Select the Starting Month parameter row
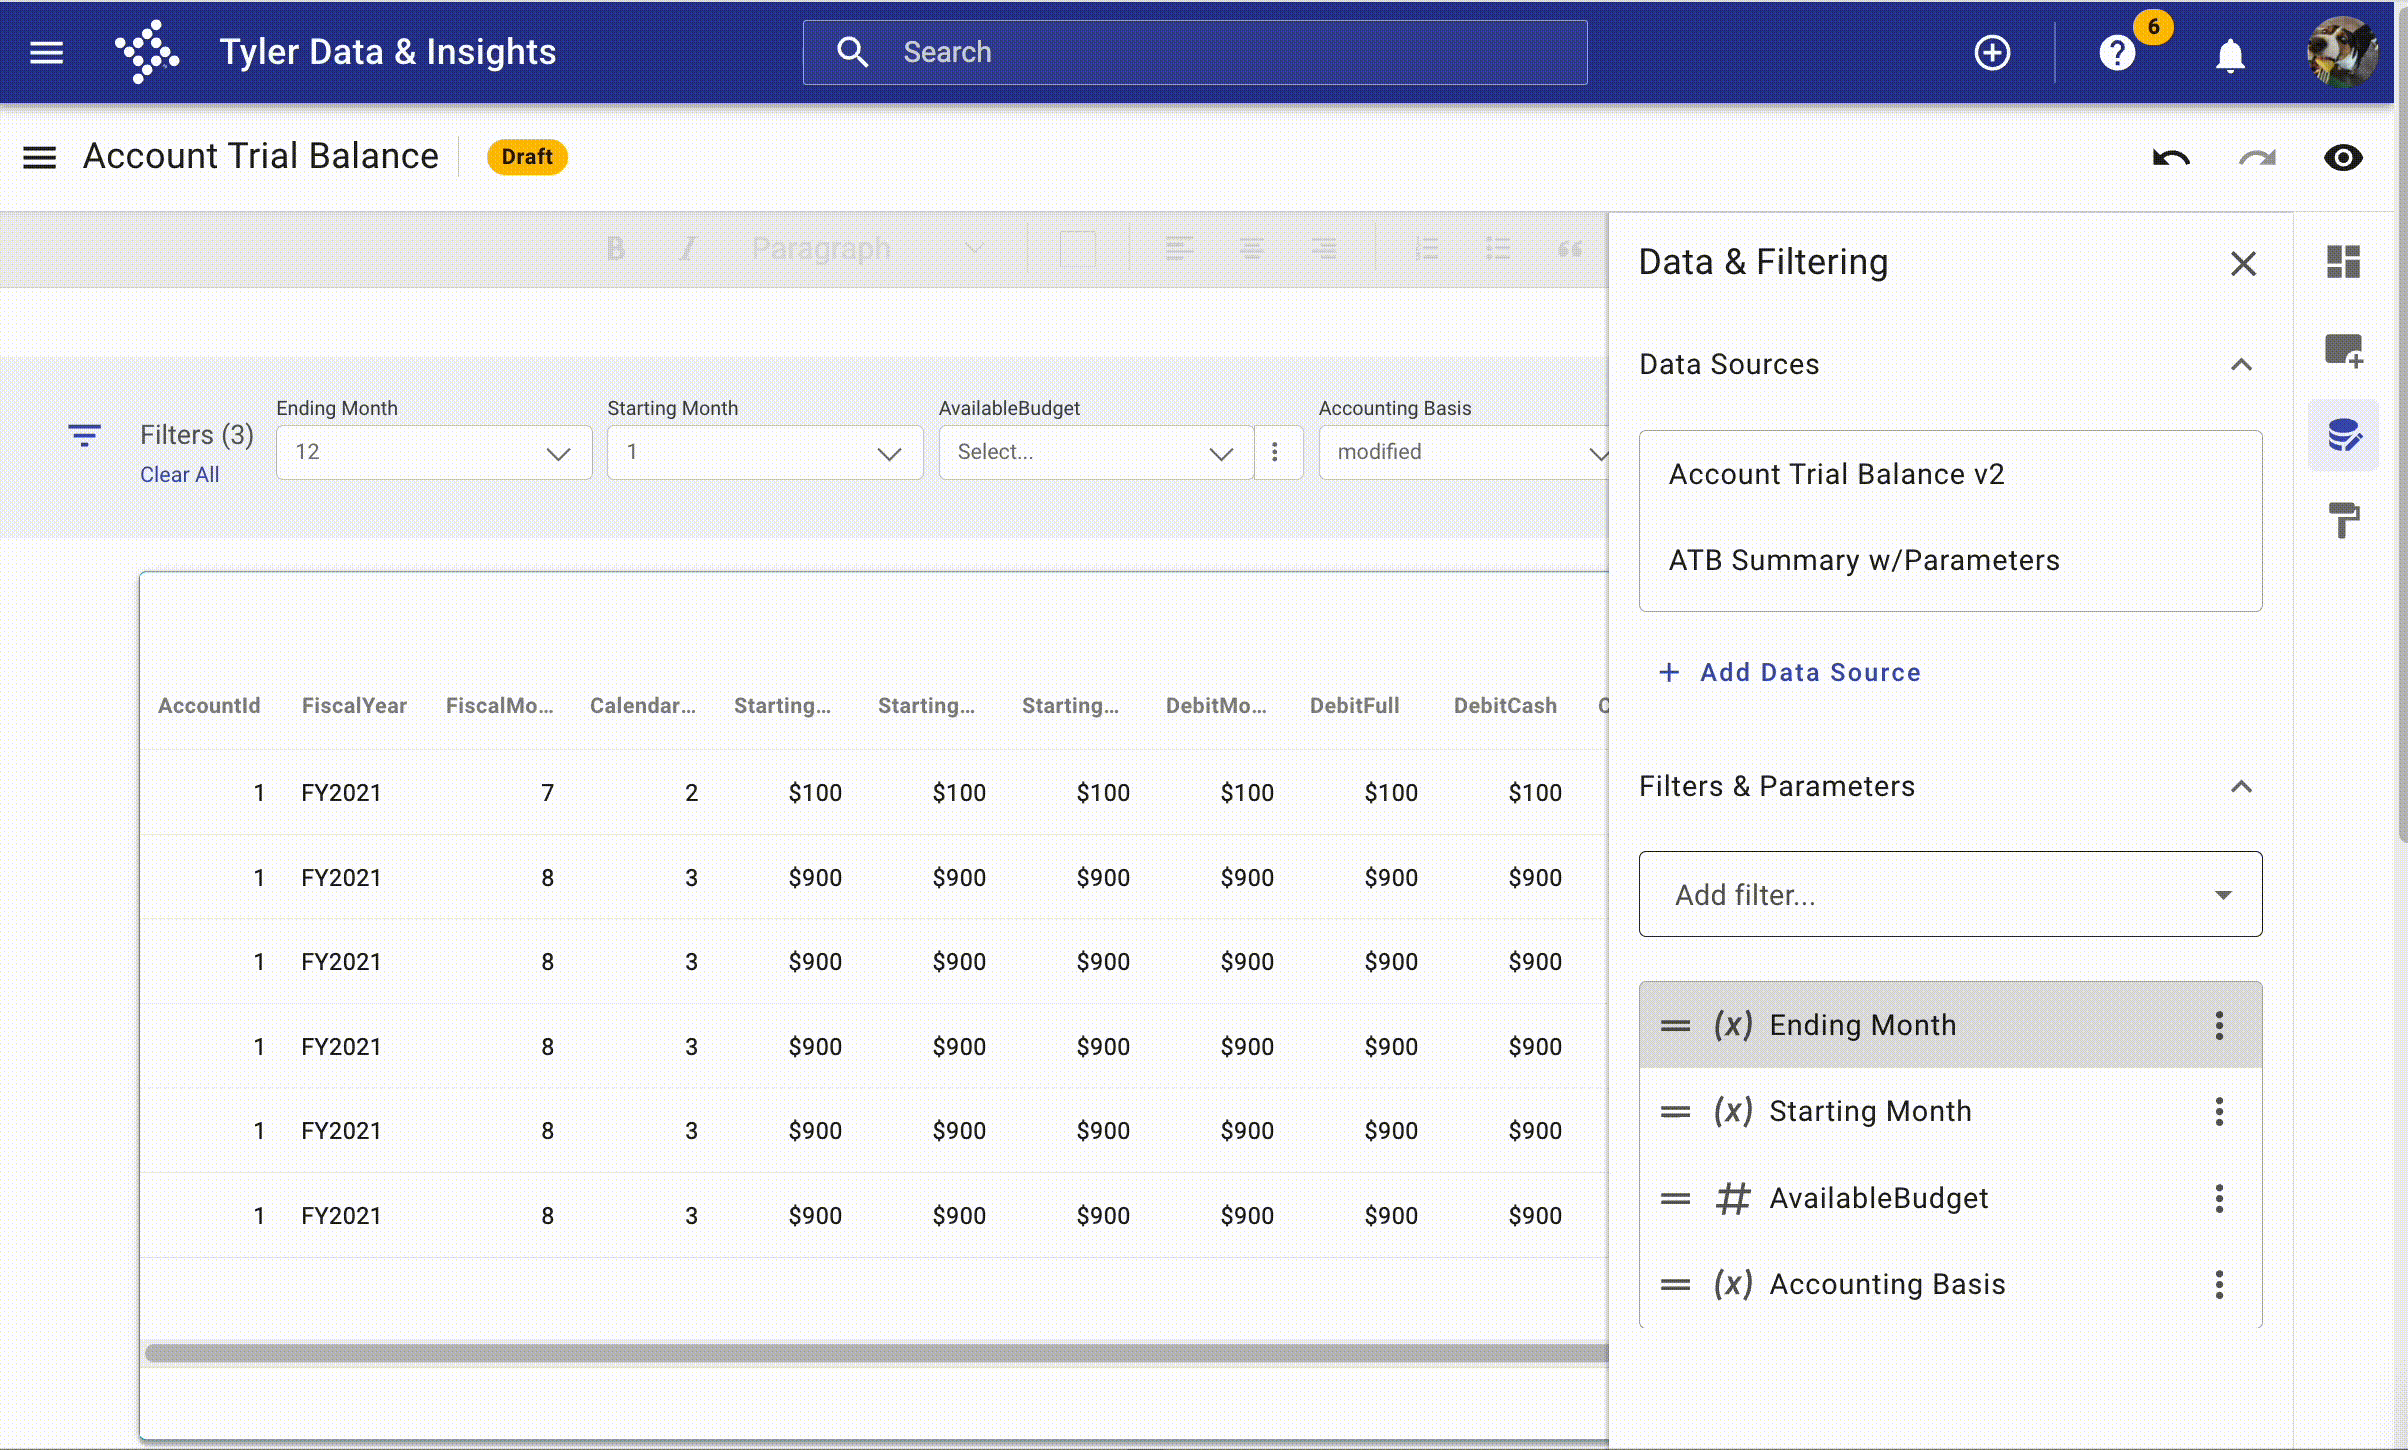 (1950, 1111)
